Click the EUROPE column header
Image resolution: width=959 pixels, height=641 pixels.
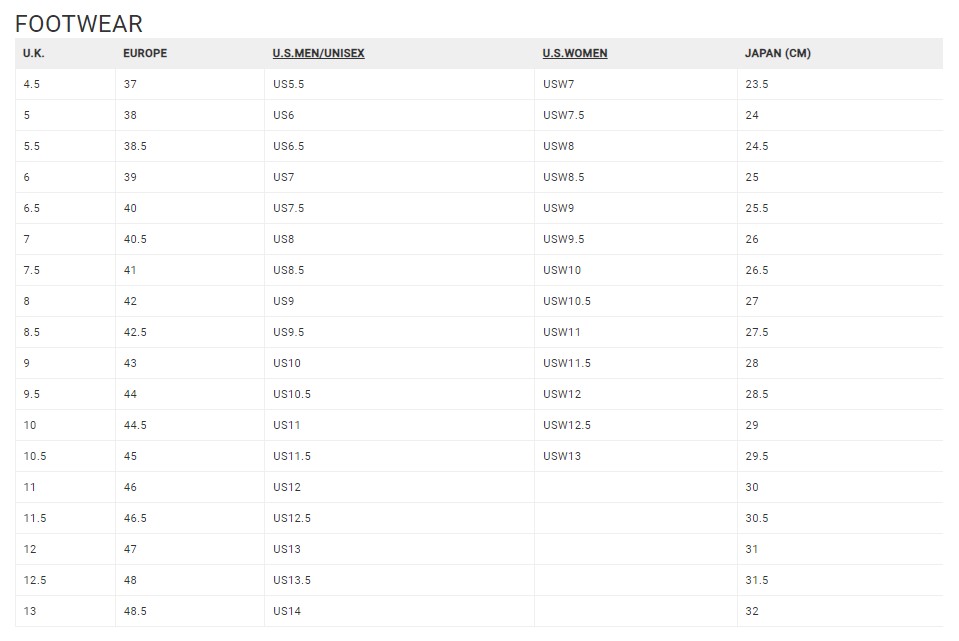click(x=145, y=54)
